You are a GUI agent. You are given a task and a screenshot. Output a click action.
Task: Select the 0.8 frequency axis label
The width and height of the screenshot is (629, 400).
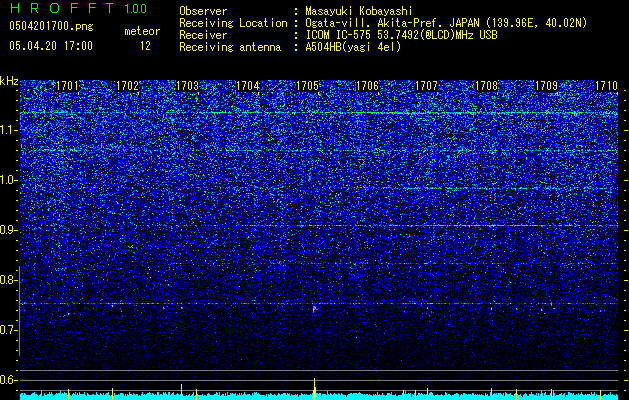point(9,280)
